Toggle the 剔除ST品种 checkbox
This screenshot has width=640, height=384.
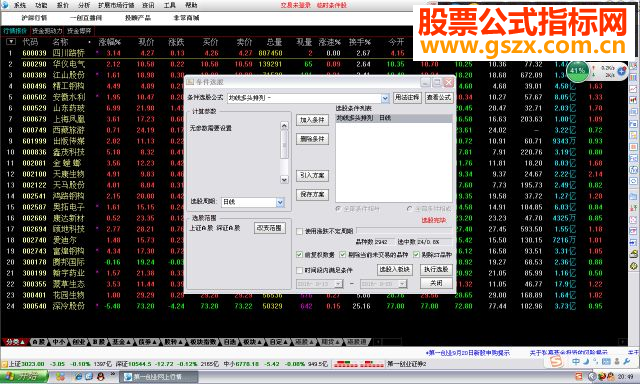tap(416, 255)
